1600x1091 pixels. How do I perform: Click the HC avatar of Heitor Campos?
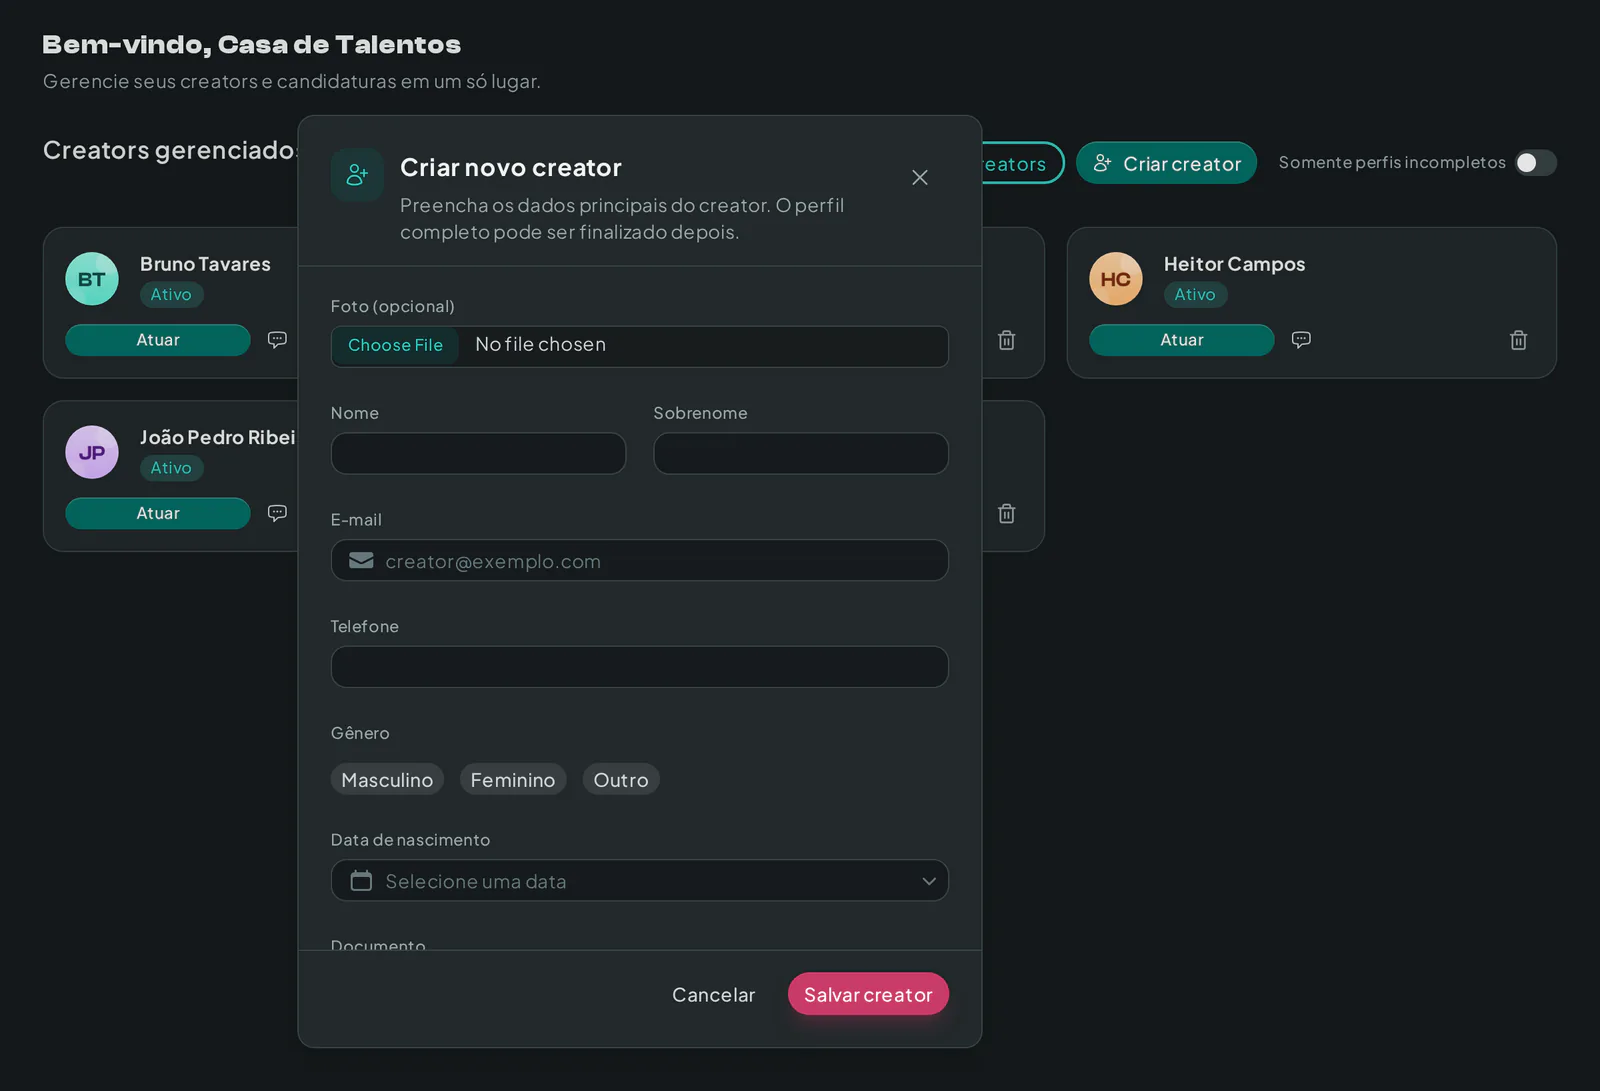point(1116,279)
